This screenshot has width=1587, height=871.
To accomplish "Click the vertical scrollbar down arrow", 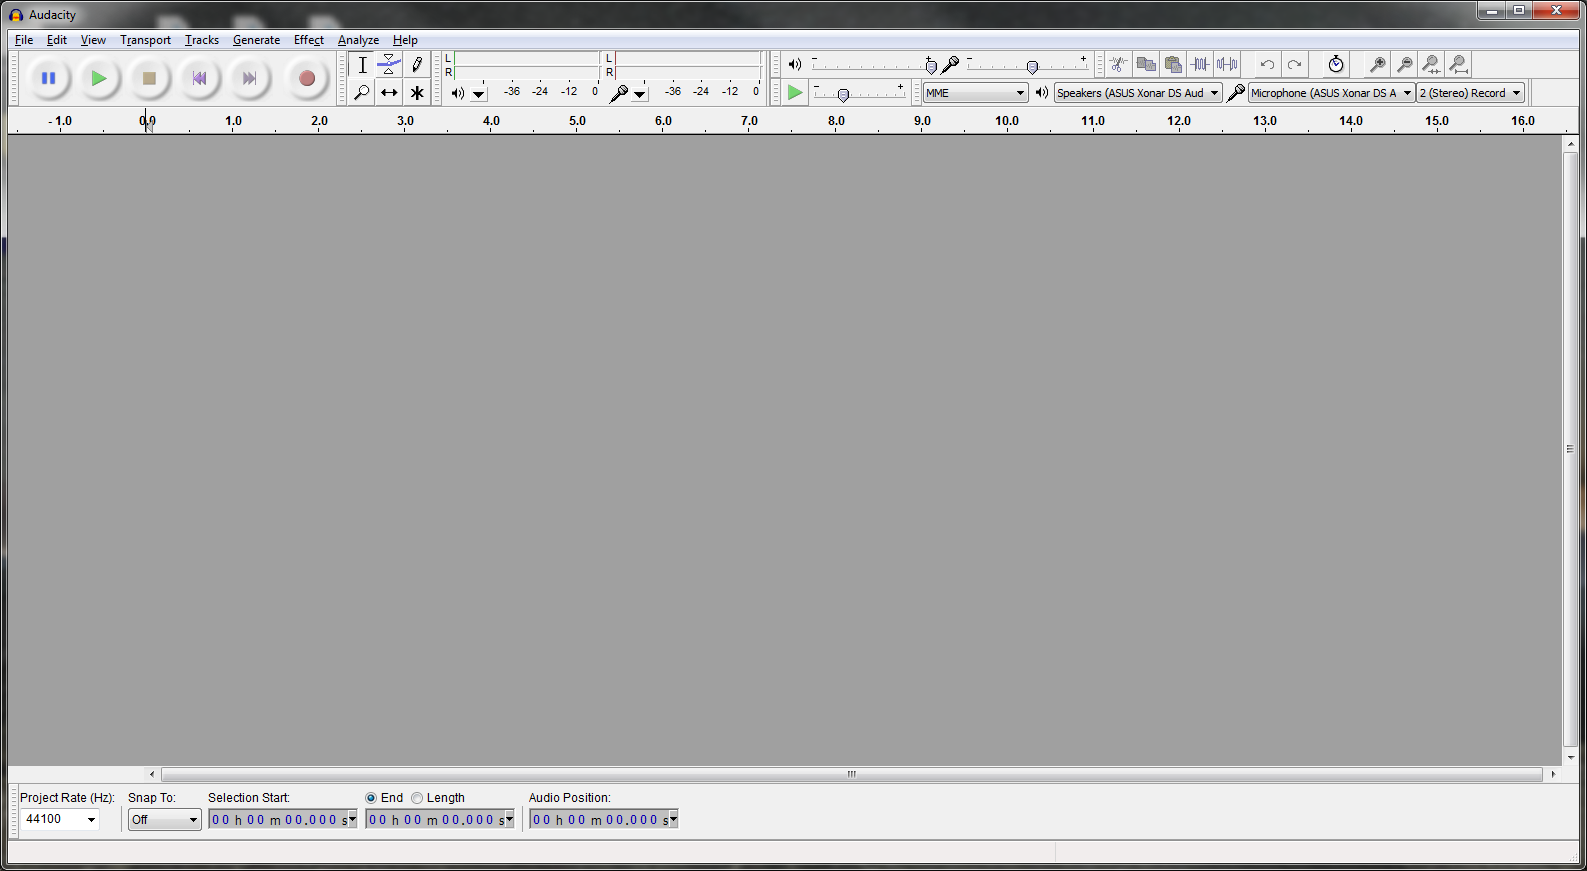I will tap(1570, 757).
